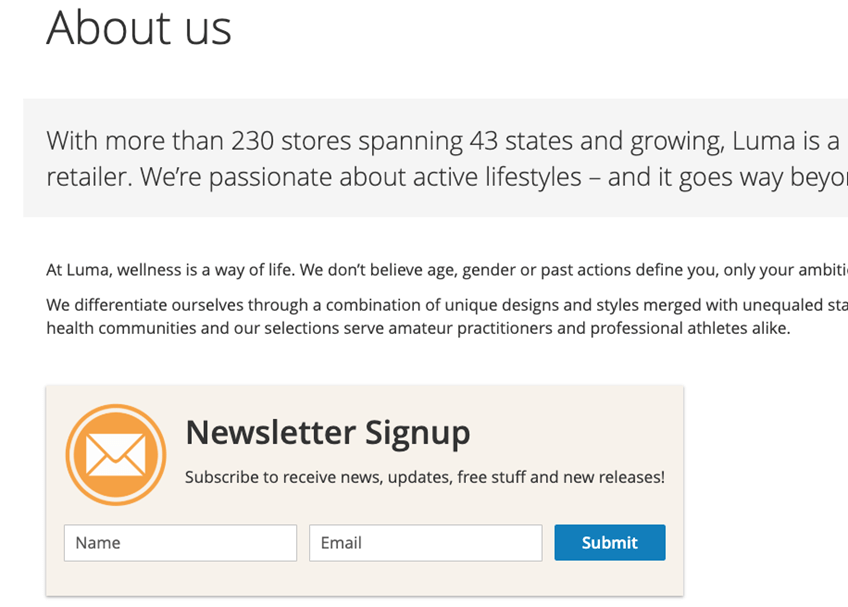Click the "Subscribe to receive news" subtitle
The height and width of the screenshot is (607, 848).
424,477
